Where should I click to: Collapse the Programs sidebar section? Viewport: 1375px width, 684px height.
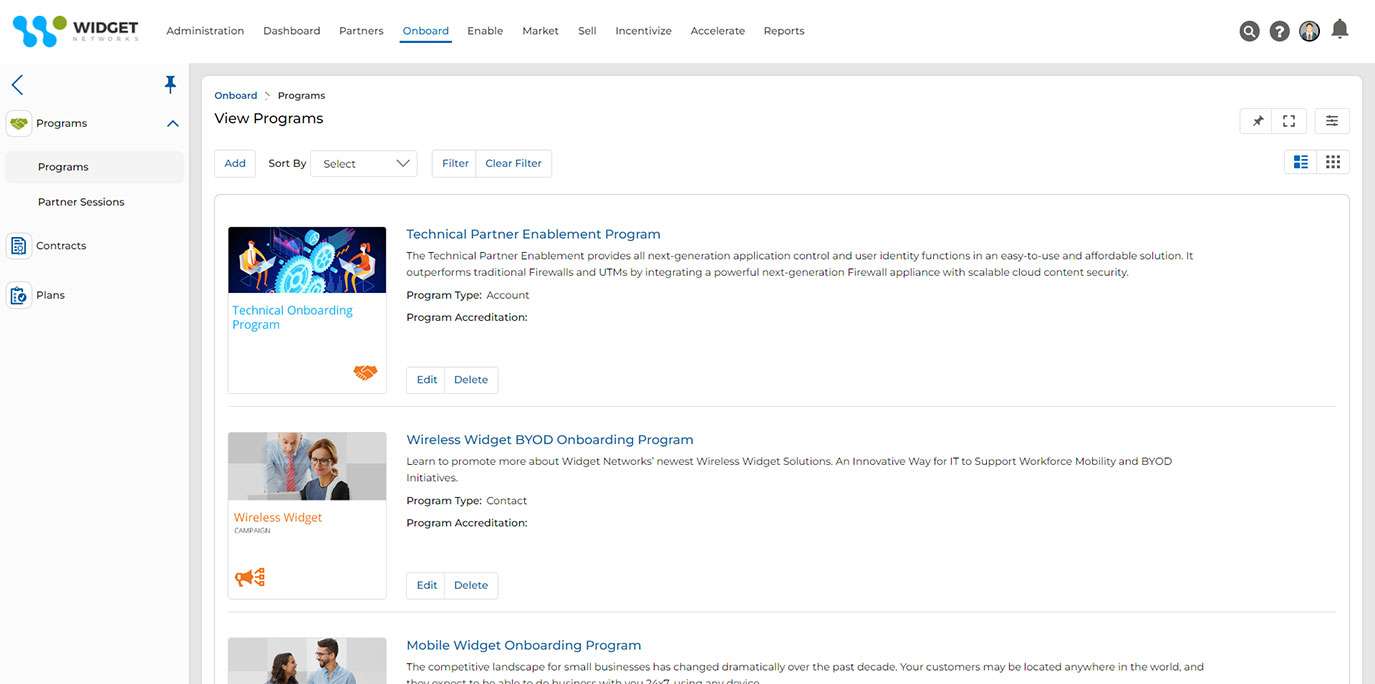click(x=172, y=124)
